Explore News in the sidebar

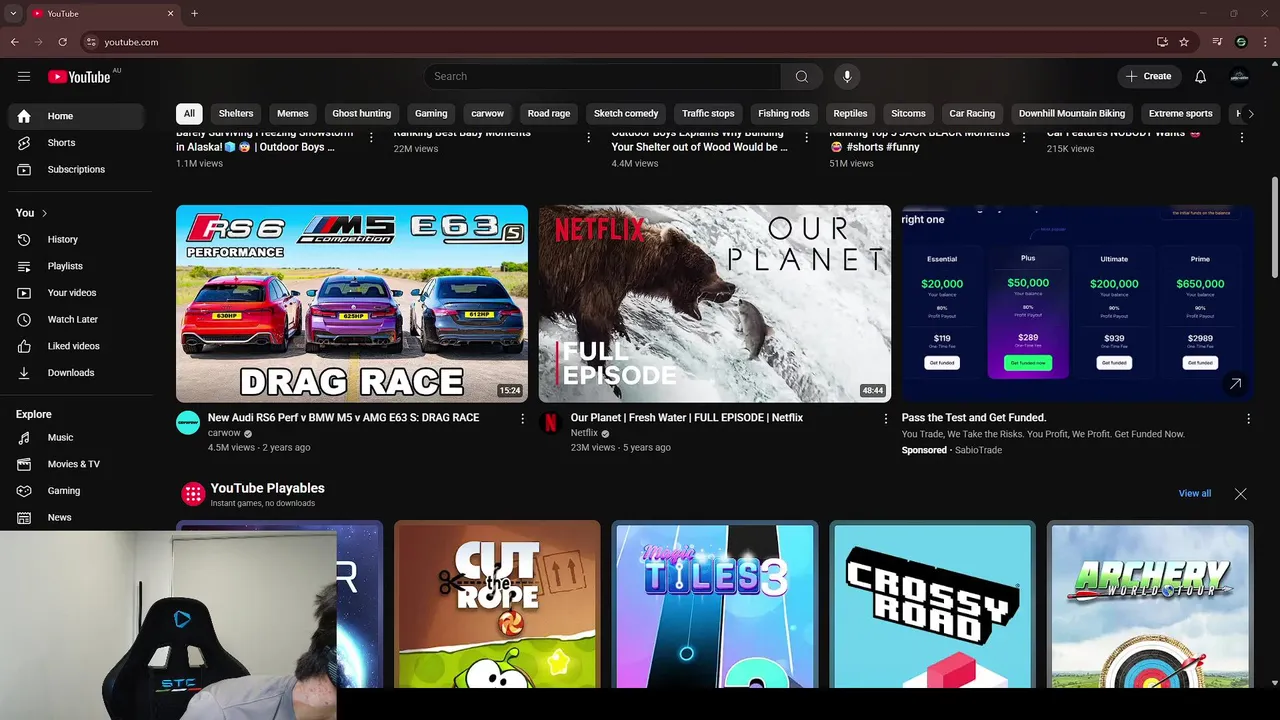[78, 518]
